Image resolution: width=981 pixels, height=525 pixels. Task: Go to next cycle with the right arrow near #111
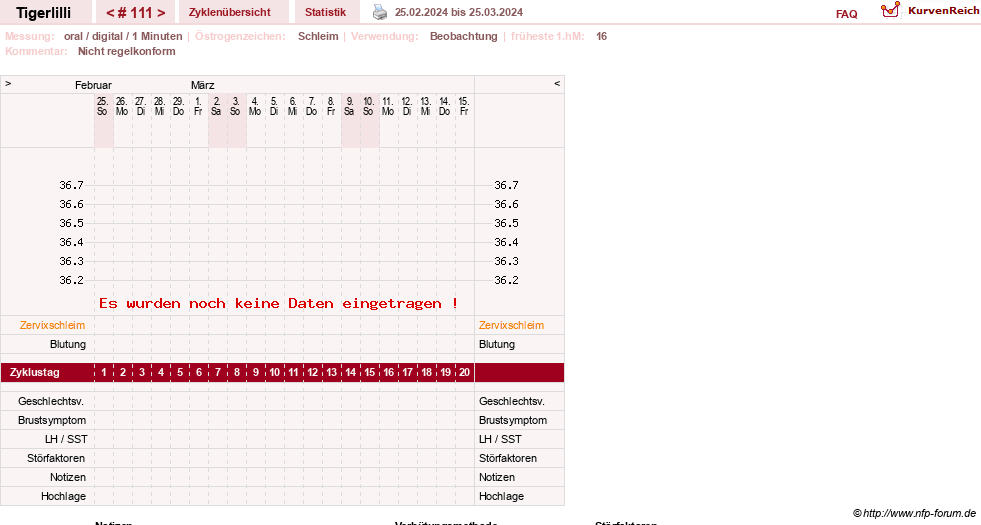161,13
